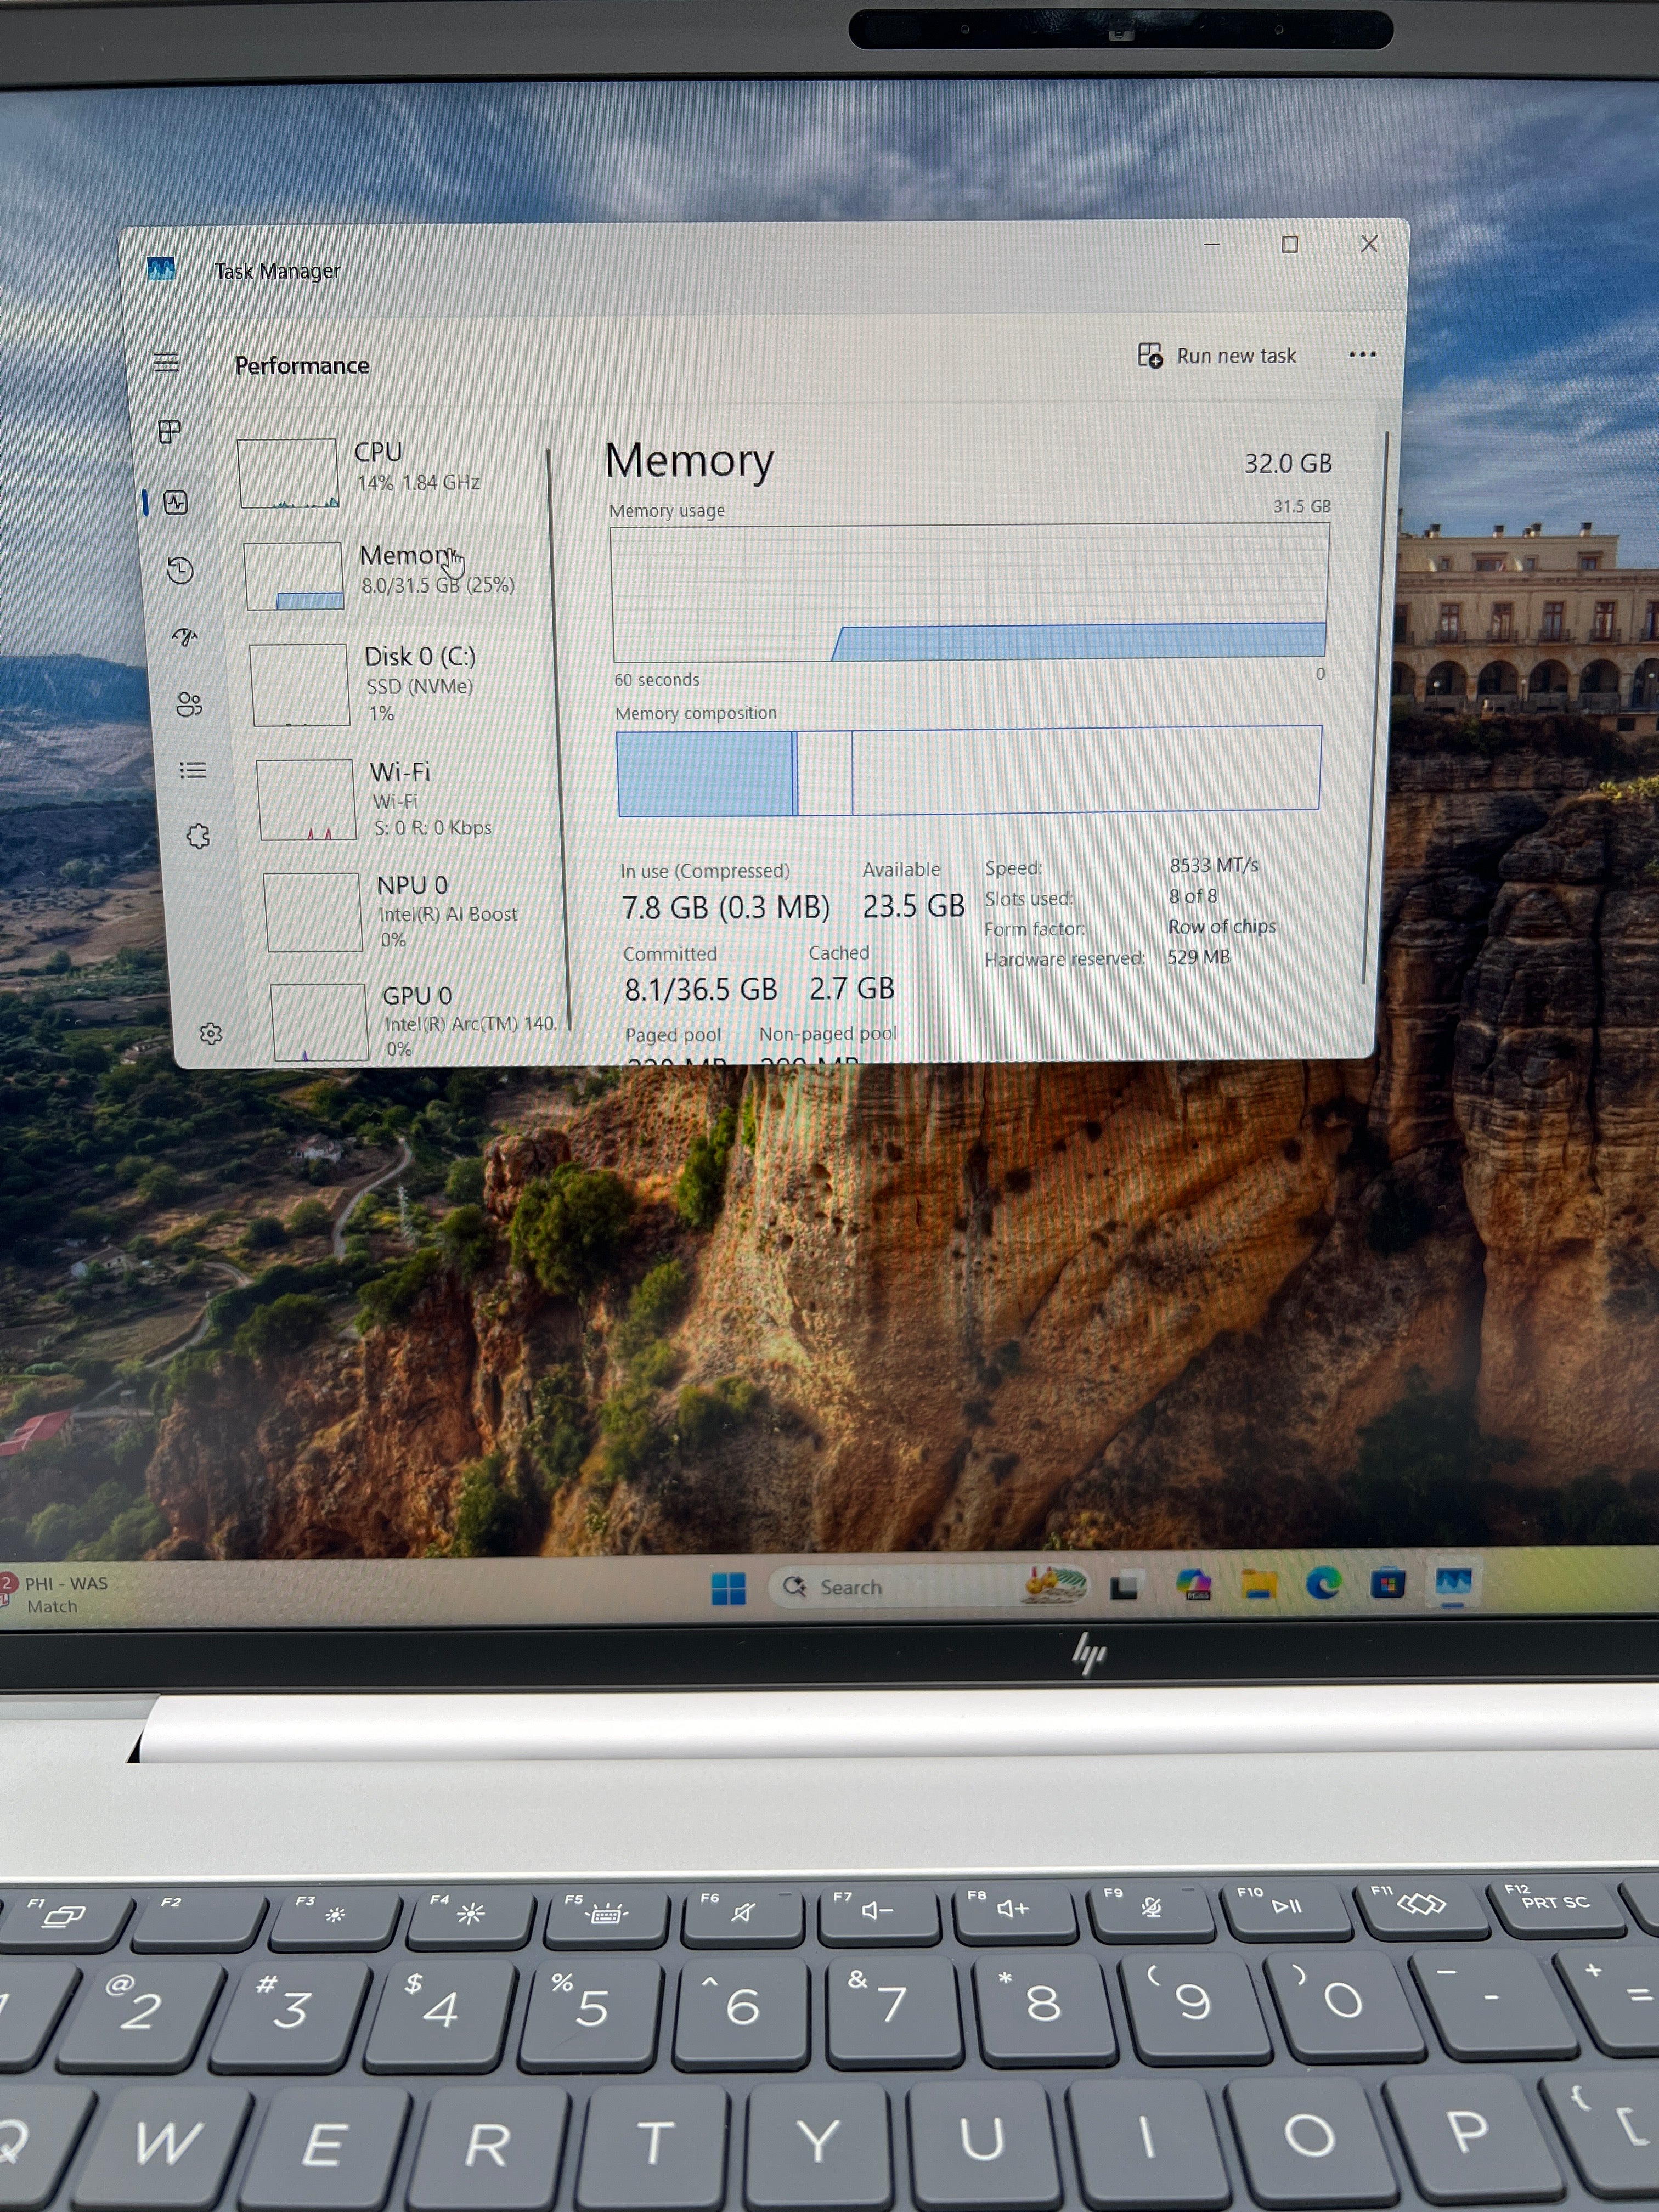Open the Windows Start menu

tap(728, 1587)
